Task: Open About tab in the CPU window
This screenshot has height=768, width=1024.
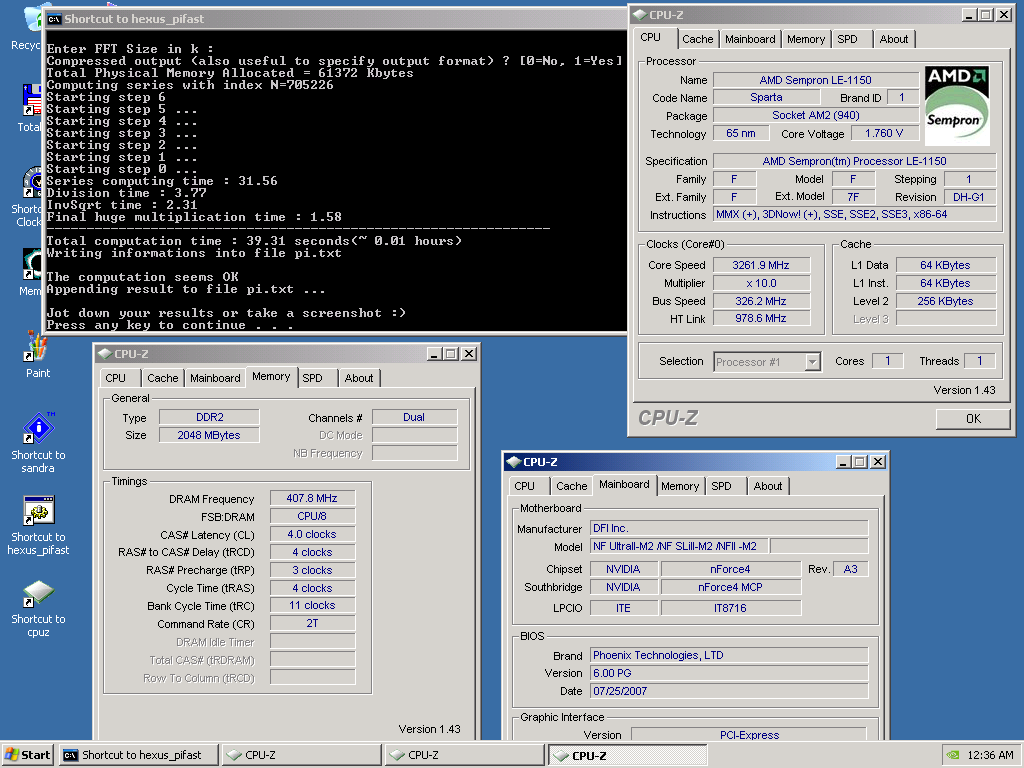Action: (893, 39)
